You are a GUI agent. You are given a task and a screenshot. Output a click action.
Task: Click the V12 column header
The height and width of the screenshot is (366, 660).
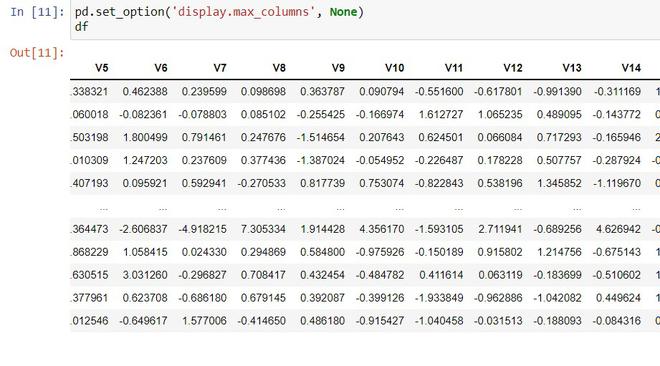pyautogui.click(x=513, y=68)
